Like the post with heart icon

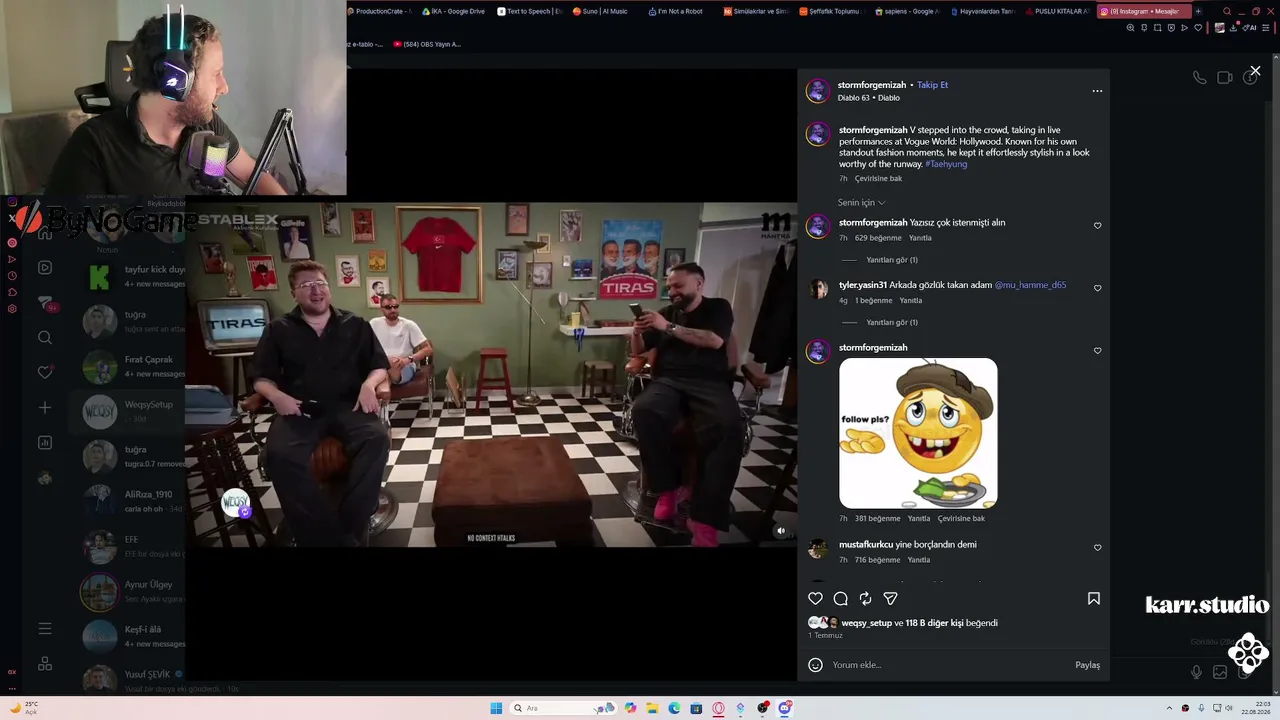pyautogui.click(x=815, y=598)
